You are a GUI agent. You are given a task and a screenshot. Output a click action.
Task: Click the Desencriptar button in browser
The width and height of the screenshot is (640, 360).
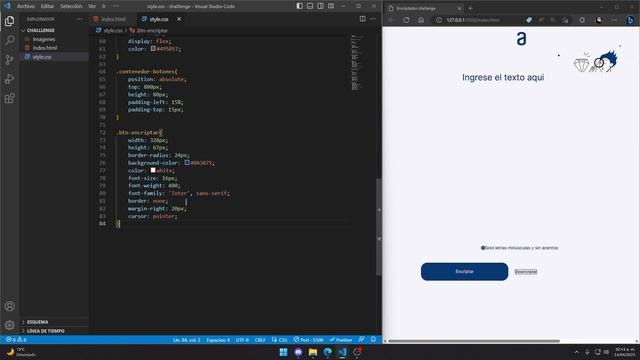(x=526, y=272)
